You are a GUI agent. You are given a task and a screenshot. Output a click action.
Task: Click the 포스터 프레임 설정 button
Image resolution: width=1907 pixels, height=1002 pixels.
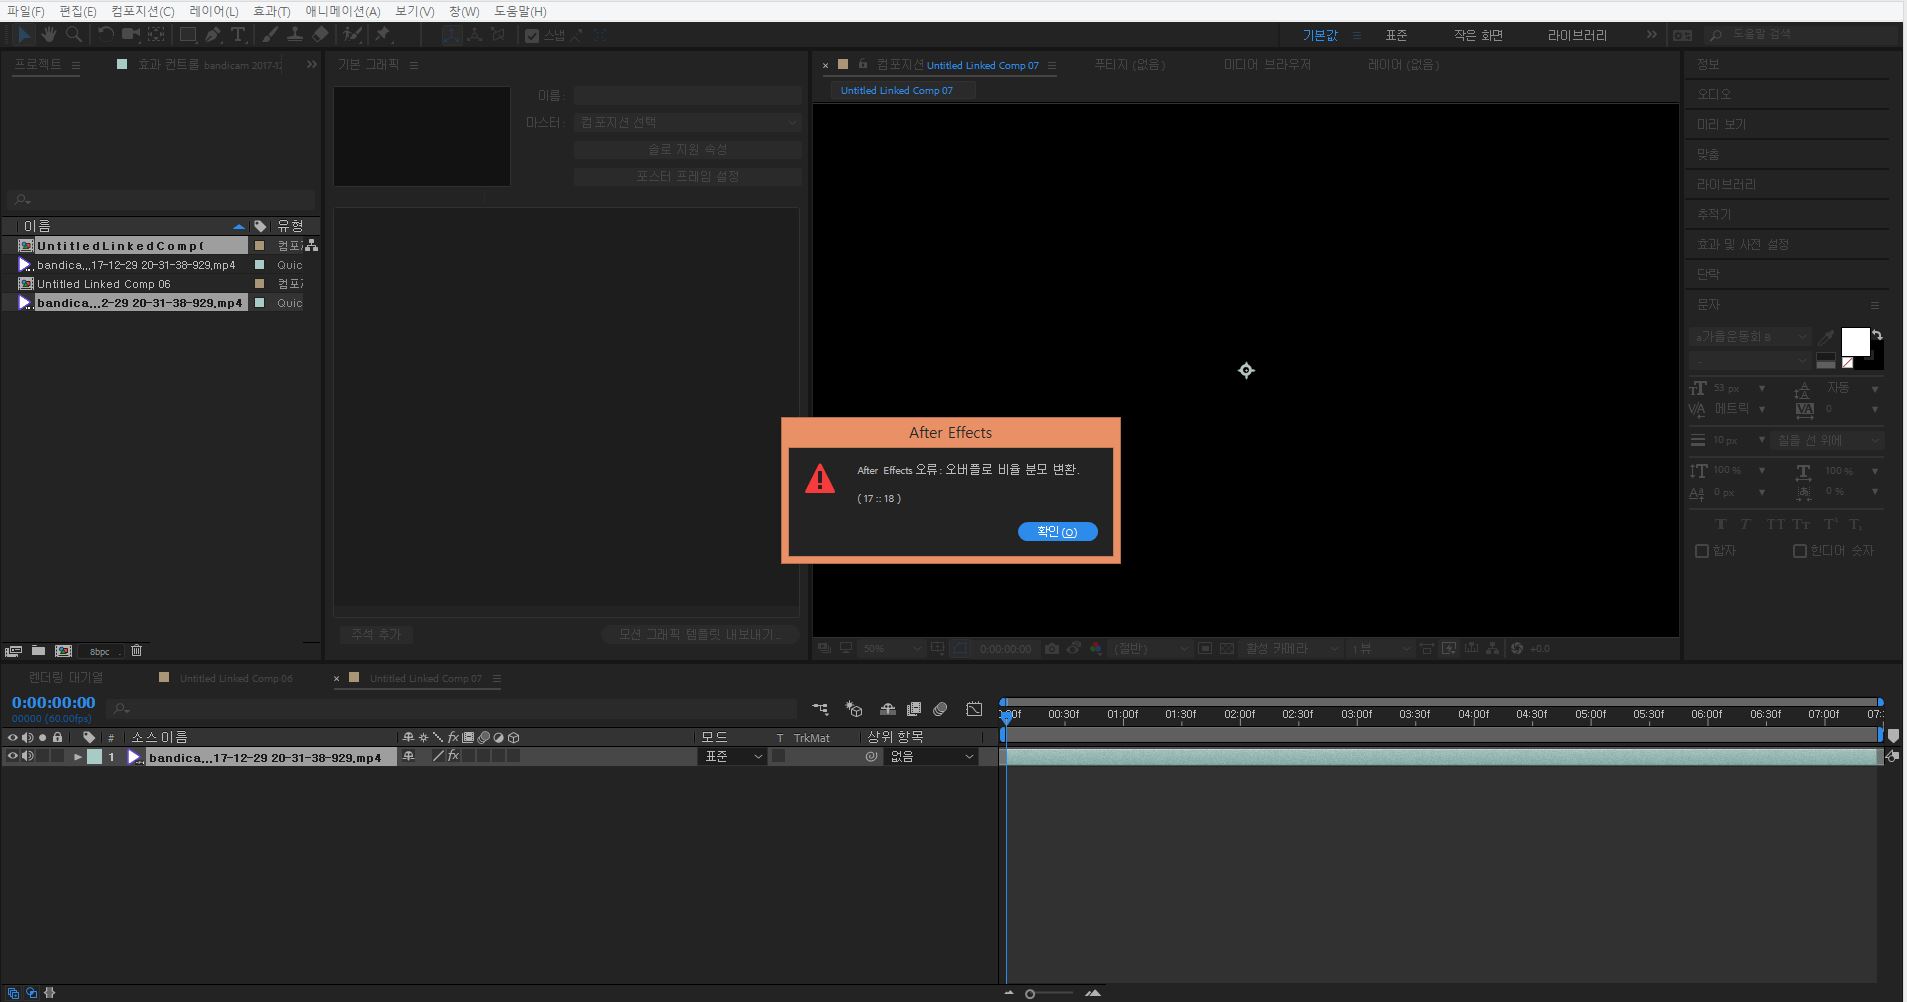[688, 177]
